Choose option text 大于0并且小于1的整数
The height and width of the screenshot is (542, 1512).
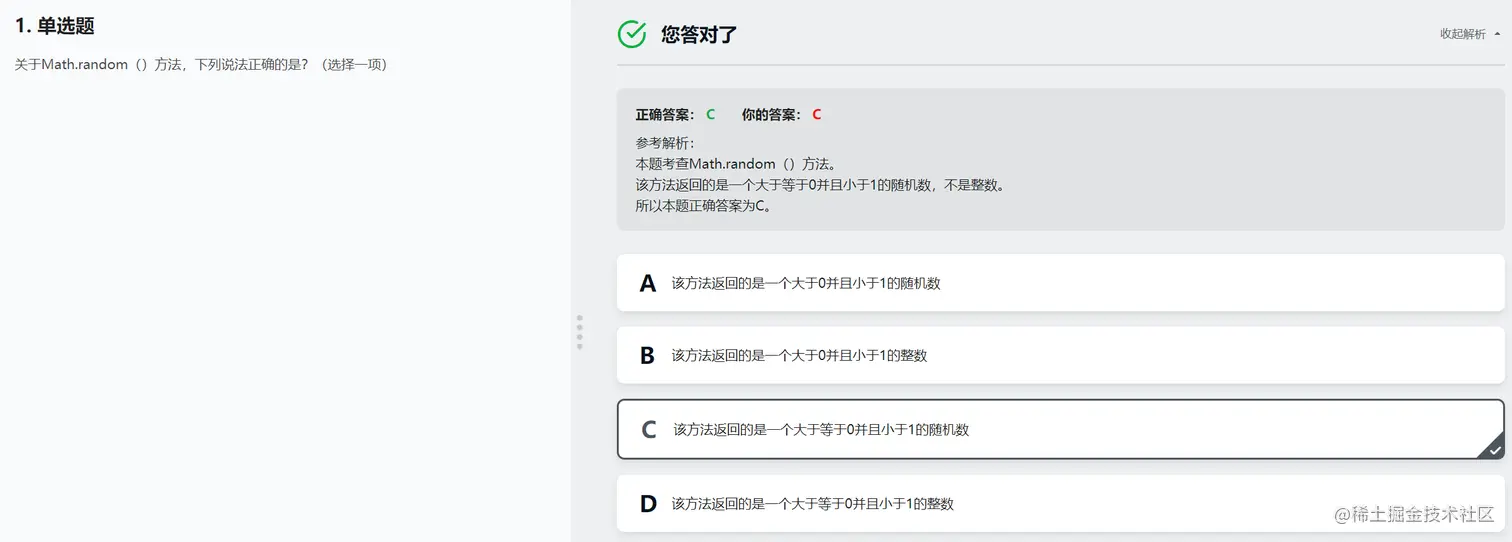coord(799,355)
